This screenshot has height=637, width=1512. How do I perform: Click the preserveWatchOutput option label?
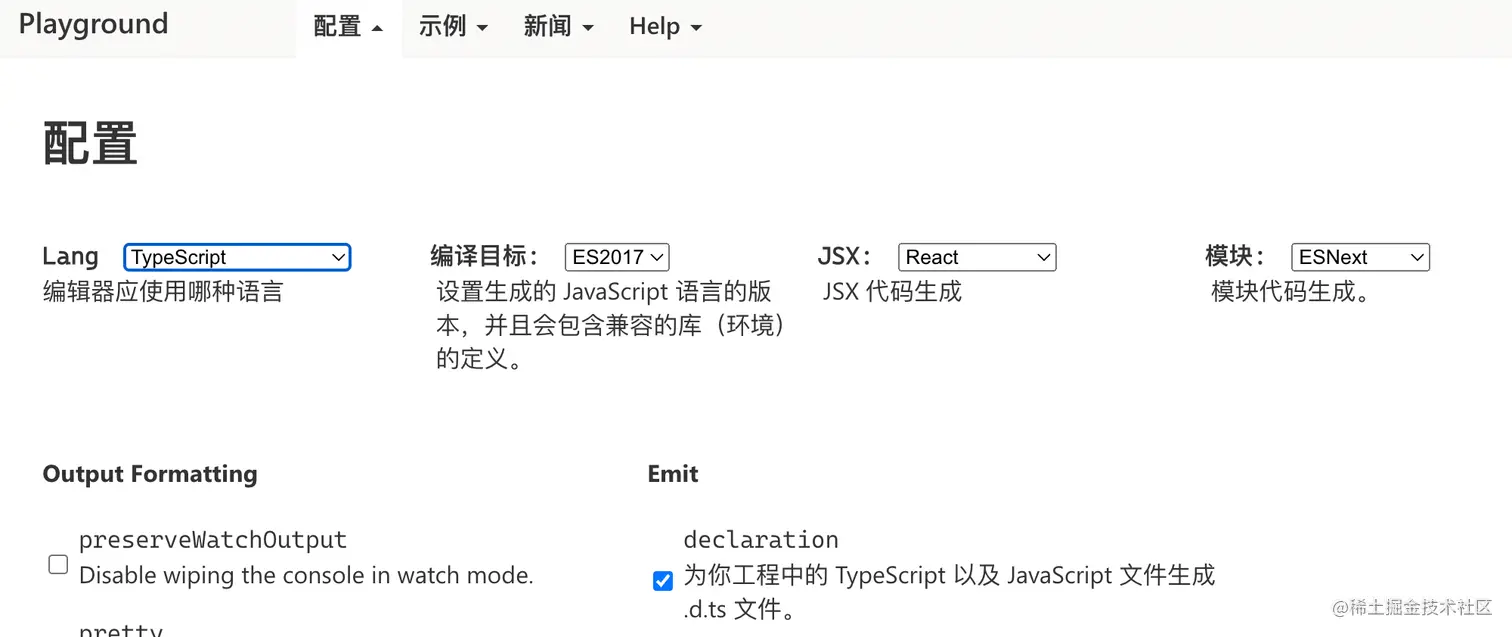[213, 540]
